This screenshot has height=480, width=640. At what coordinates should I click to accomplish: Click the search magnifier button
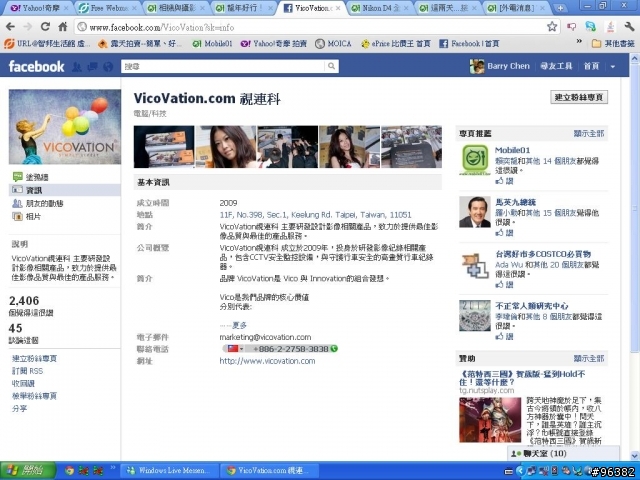332,66
